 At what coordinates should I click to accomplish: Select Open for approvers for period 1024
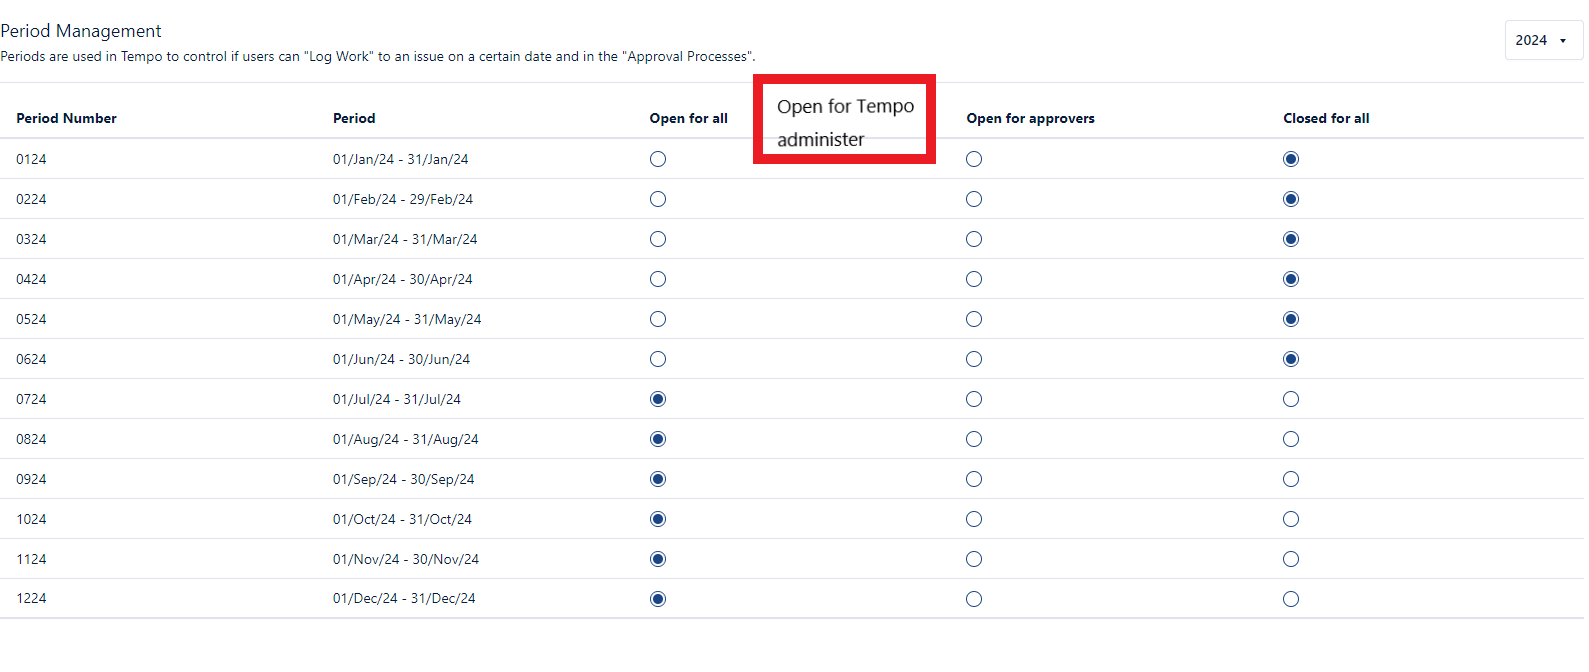974,519
